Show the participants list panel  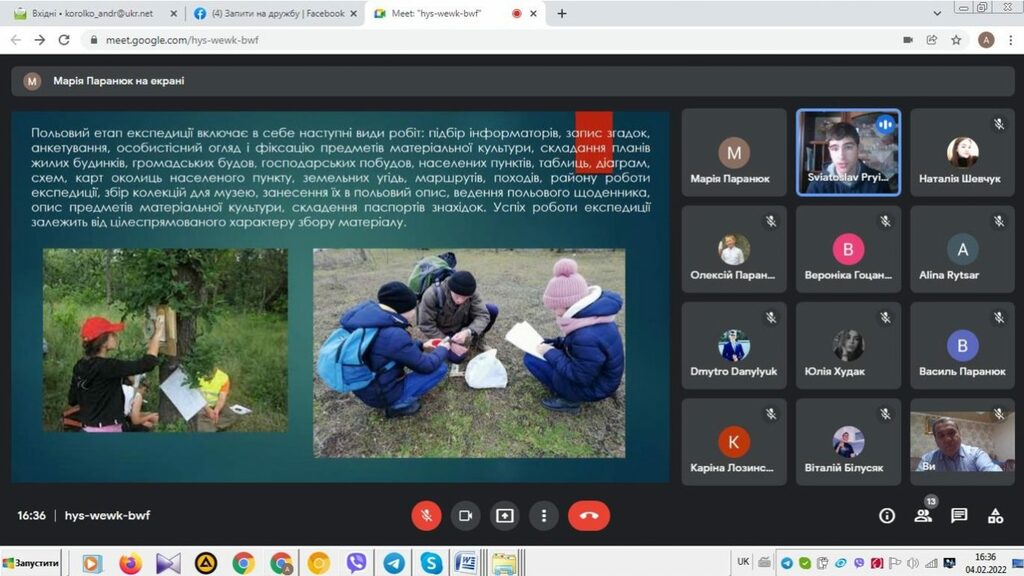[923, 516]
